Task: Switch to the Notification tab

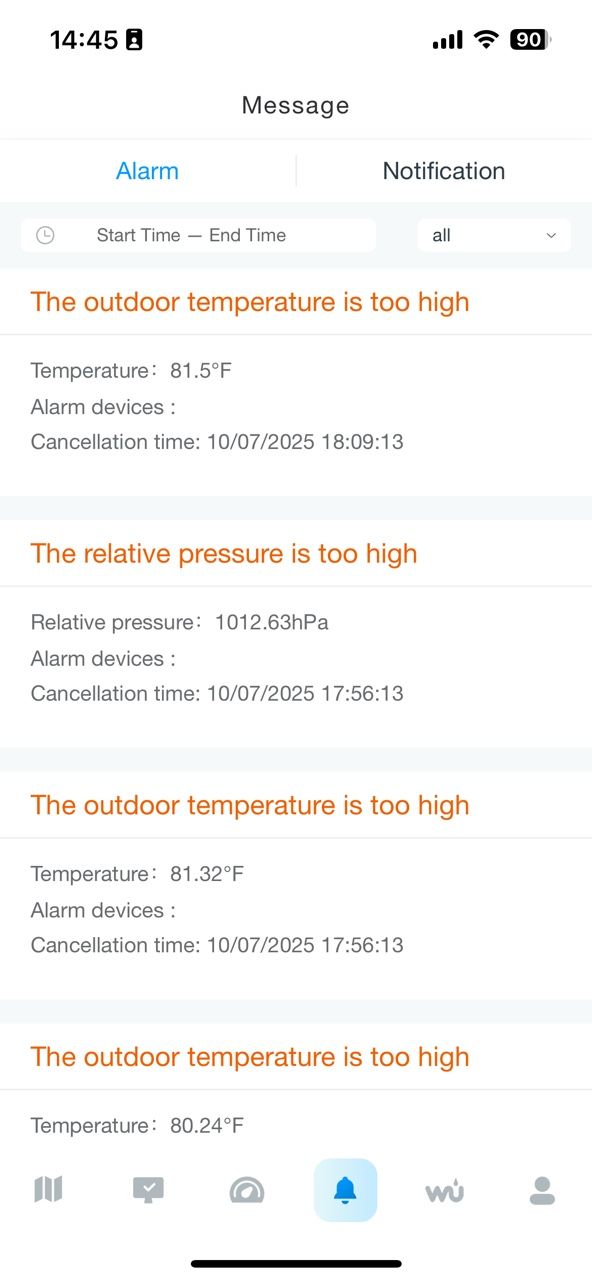Action: [x=443, y=171]
